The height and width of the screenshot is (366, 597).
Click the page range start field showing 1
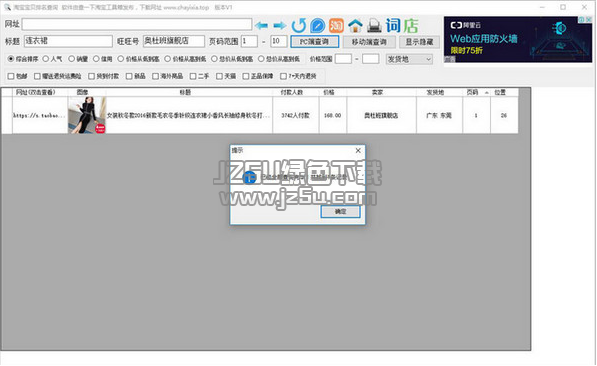click(249, 41)
